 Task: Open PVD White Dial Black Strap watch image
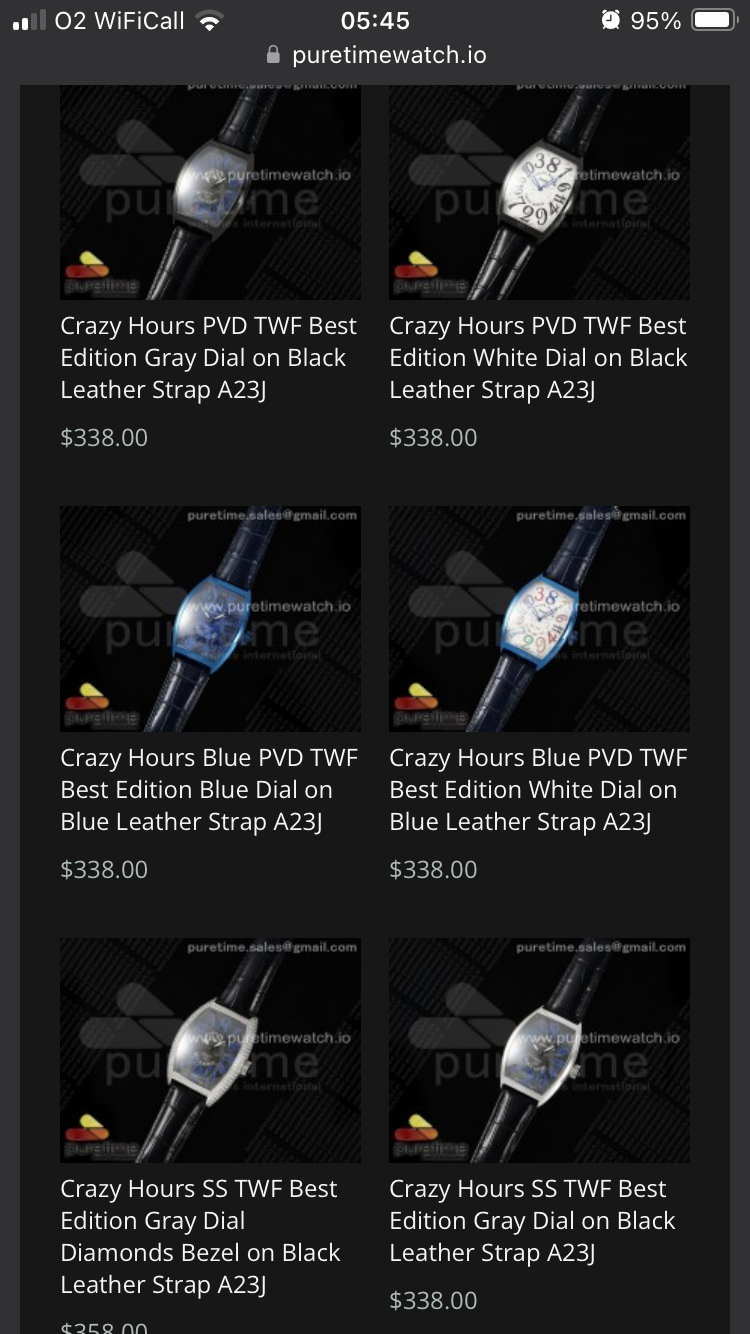pyautogui.click(x=539, y=192)
